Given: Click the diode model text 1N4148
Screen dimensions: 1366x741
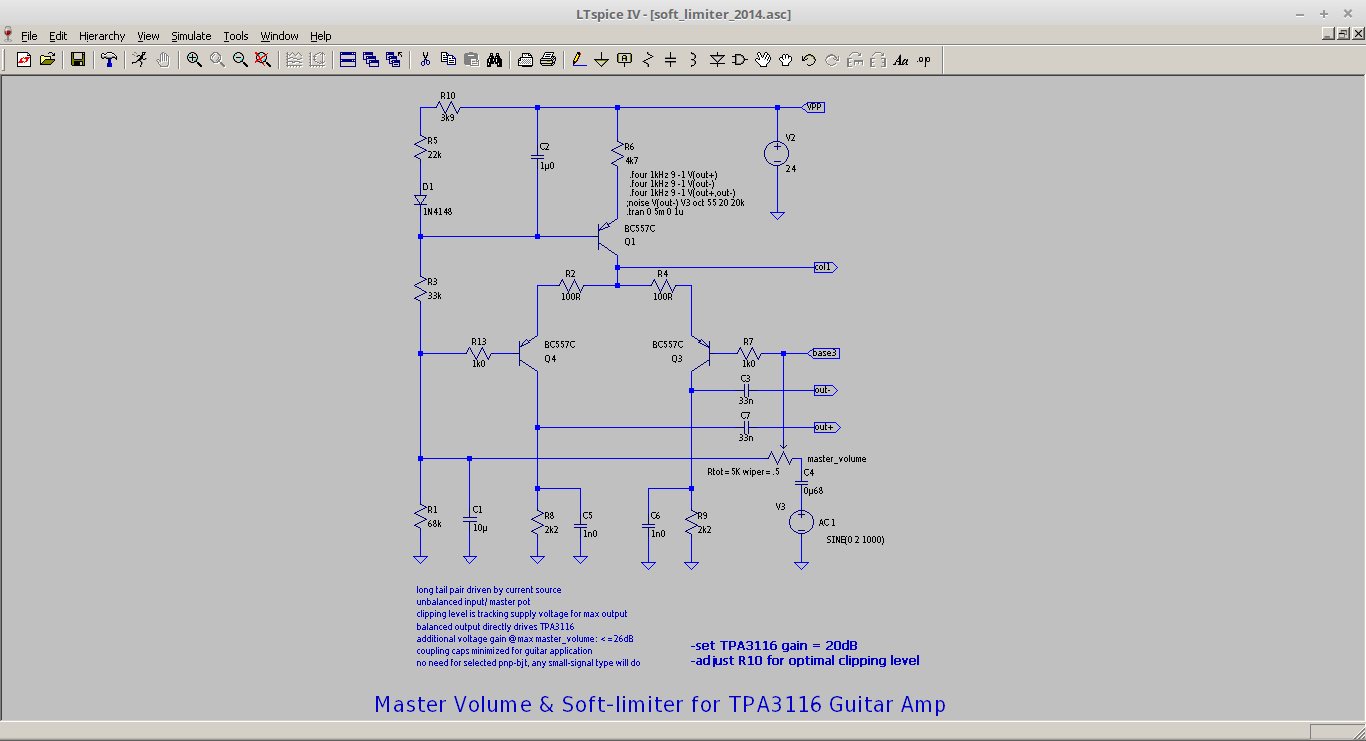Looking at the screenshot, I should point(437,211).
